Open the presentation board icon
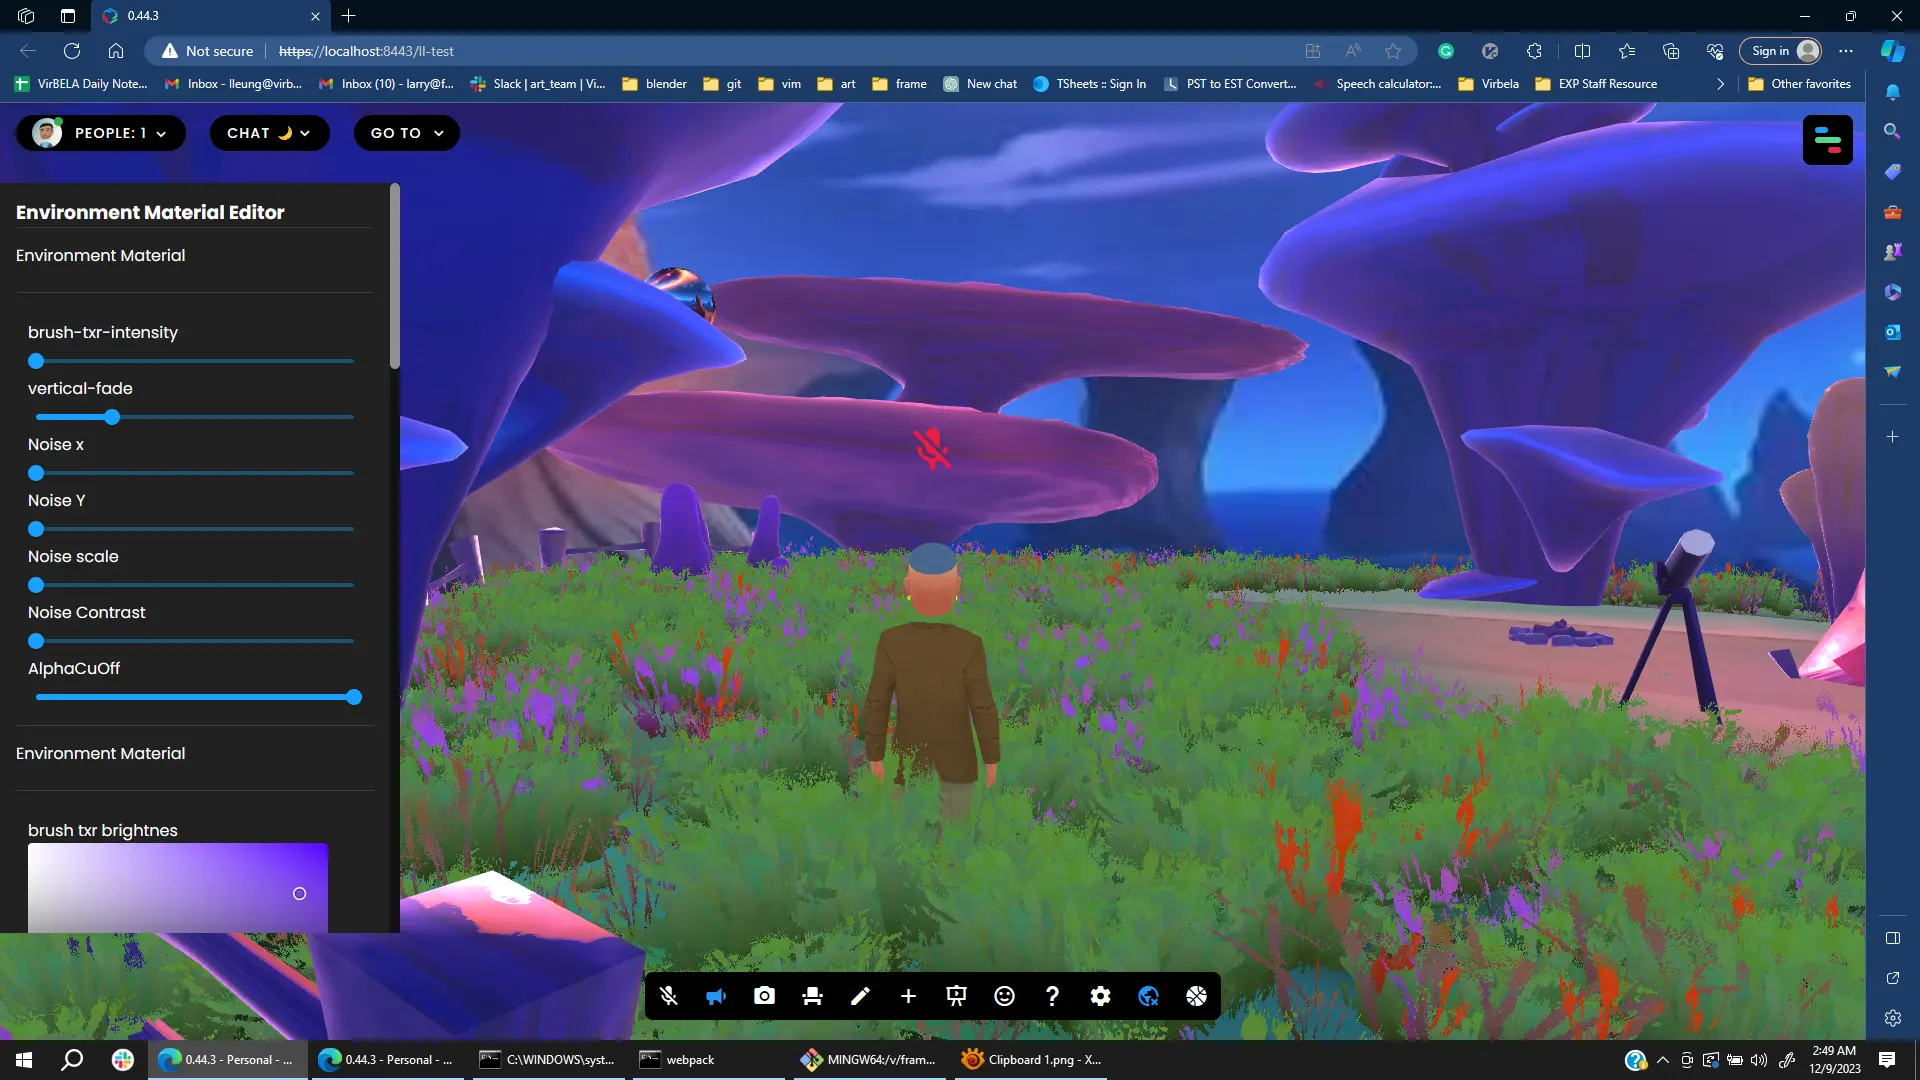1920x1080 pixels. coord(956,996)
